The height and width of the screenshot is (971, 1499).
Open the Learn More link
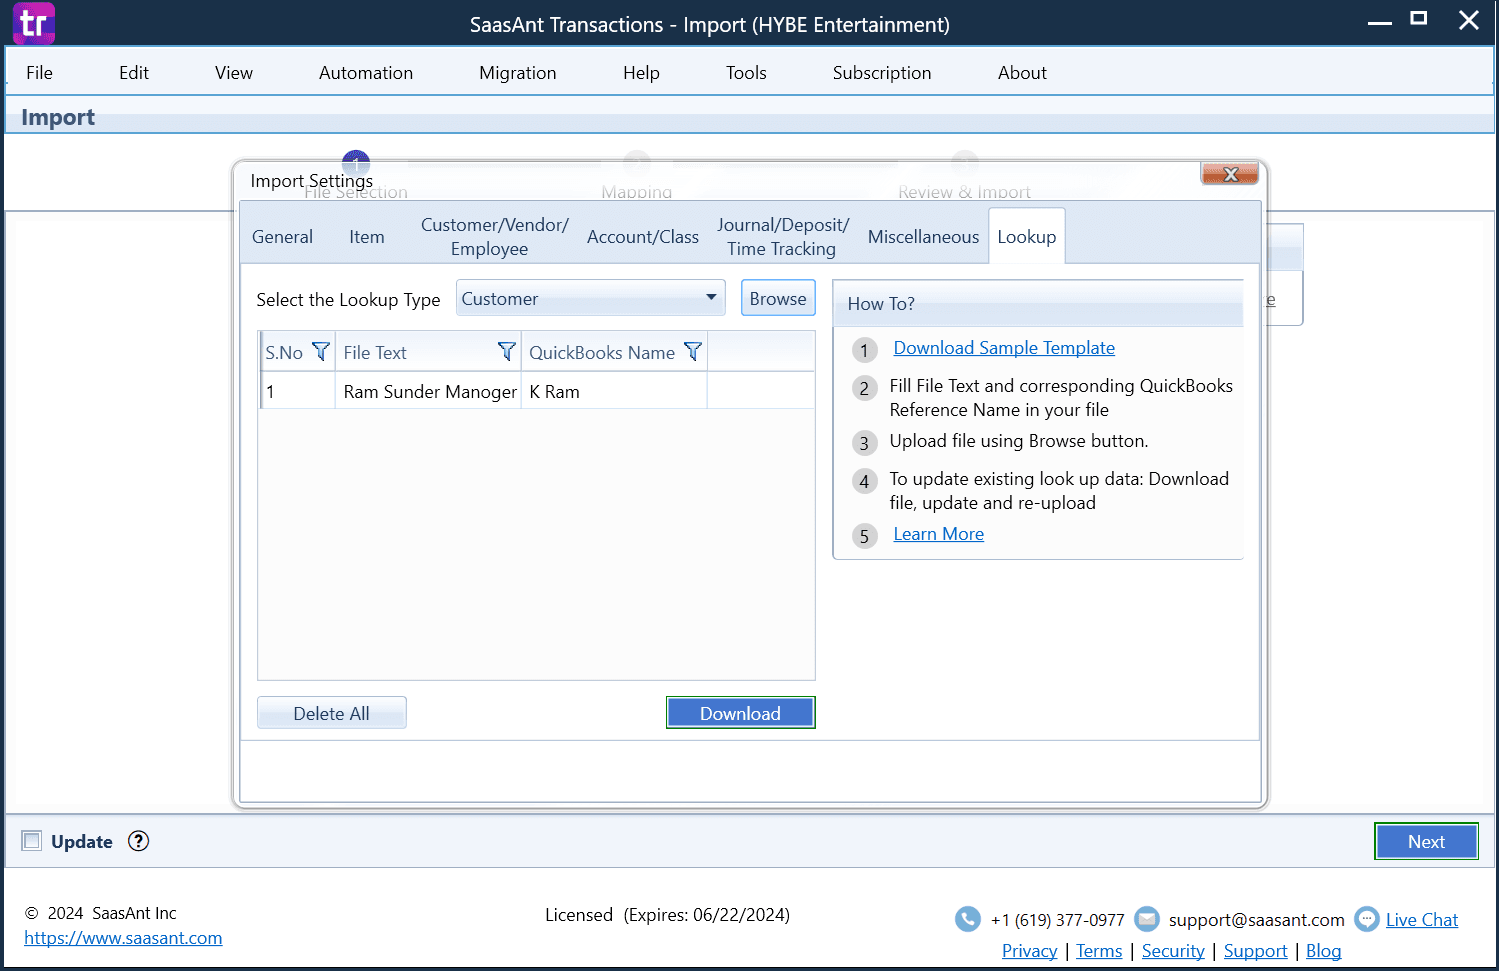pos(939,534)
